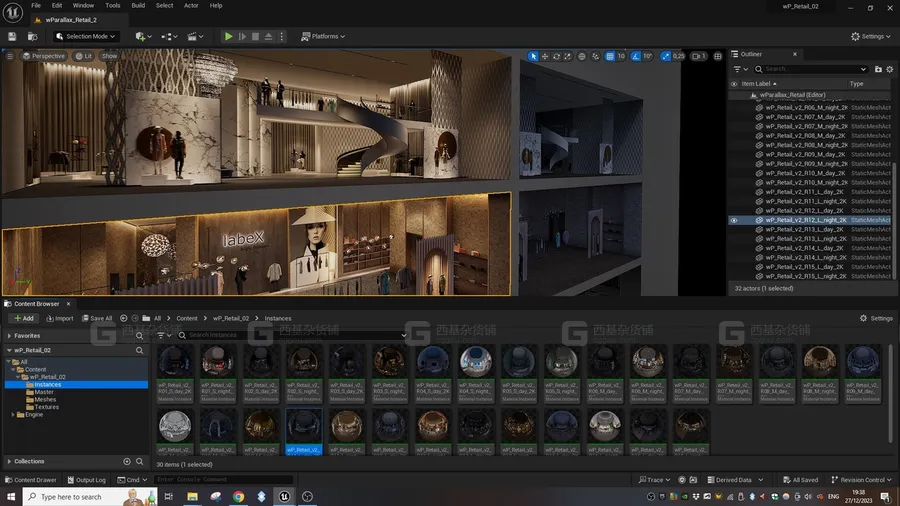900x506 pixels.
Task: Select wP_Retail_v2_R13_L_day_2K in the Outliner
Action: (x=804, y=229)
